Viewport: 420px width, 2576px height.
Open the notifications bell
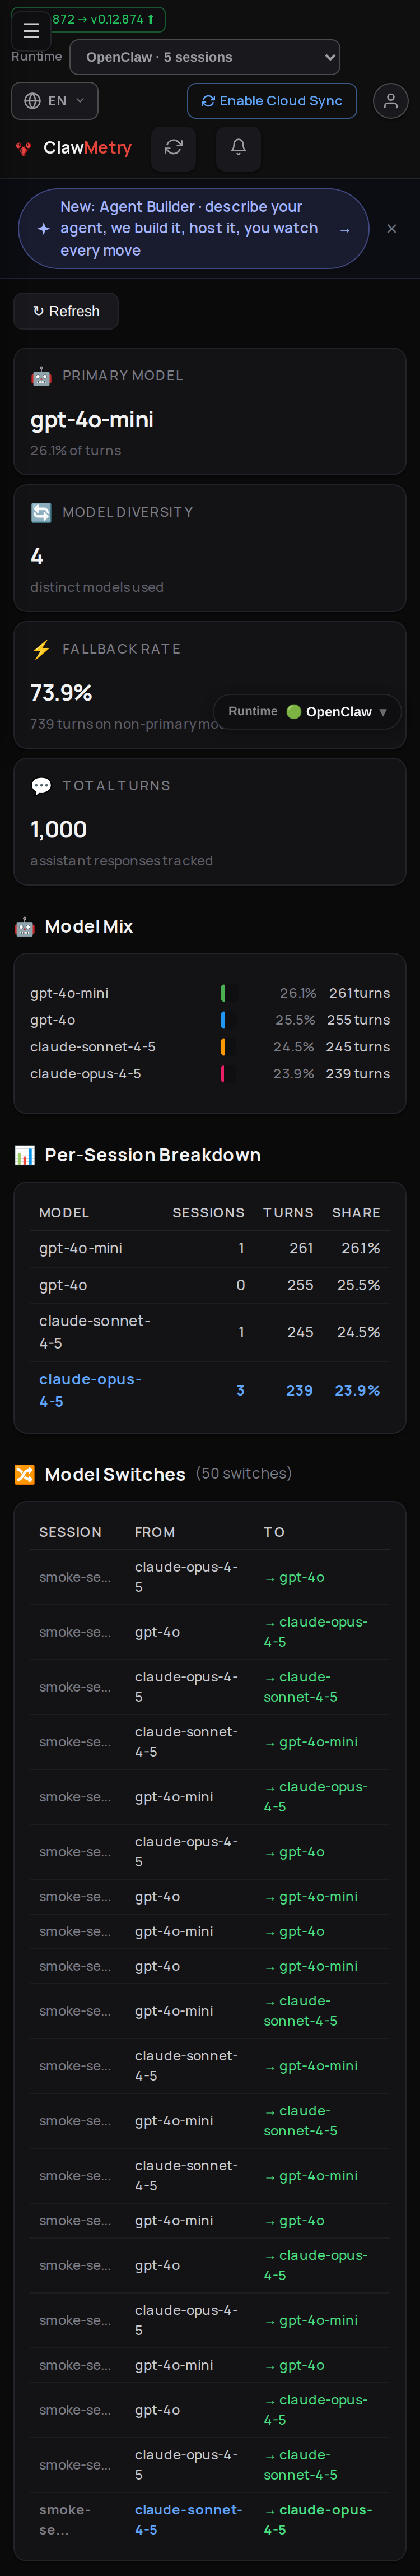click(x=238, y=147)
